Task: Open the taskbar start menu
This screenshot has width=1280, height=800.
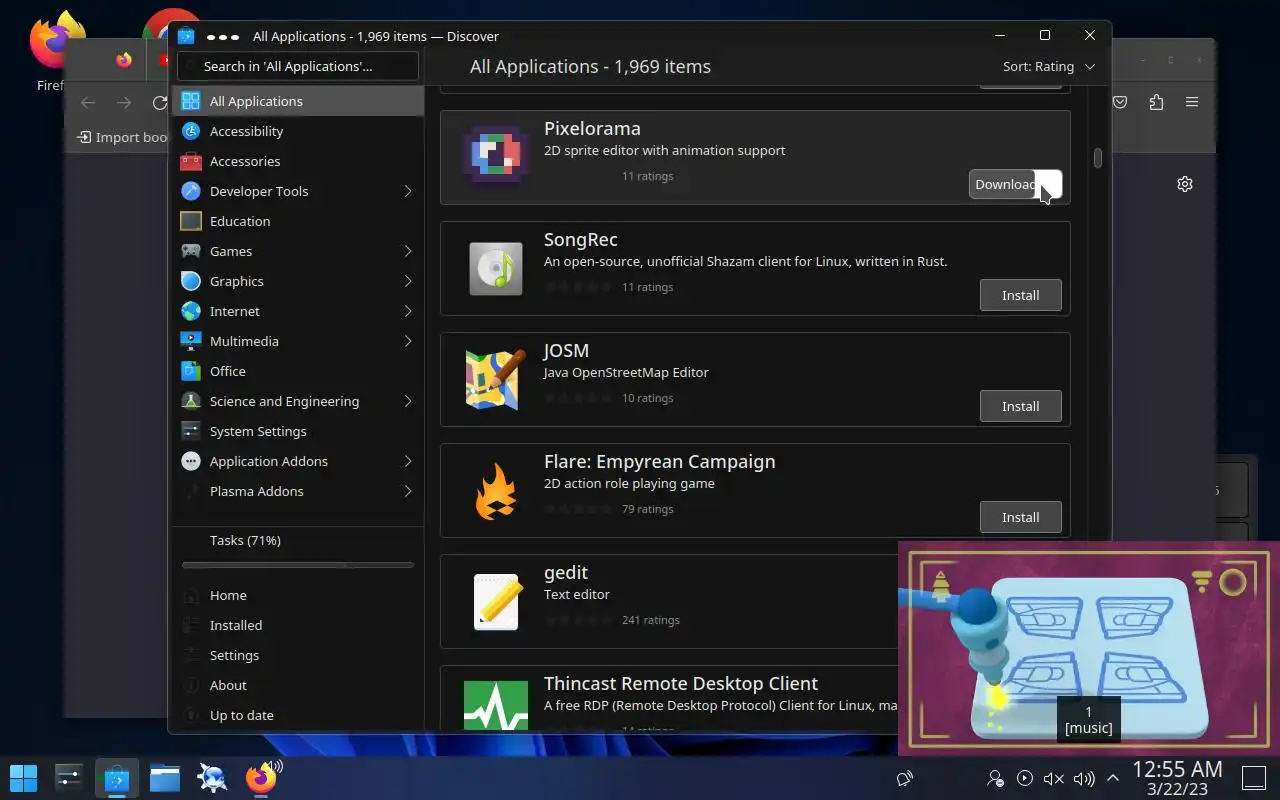Action: 23,777
